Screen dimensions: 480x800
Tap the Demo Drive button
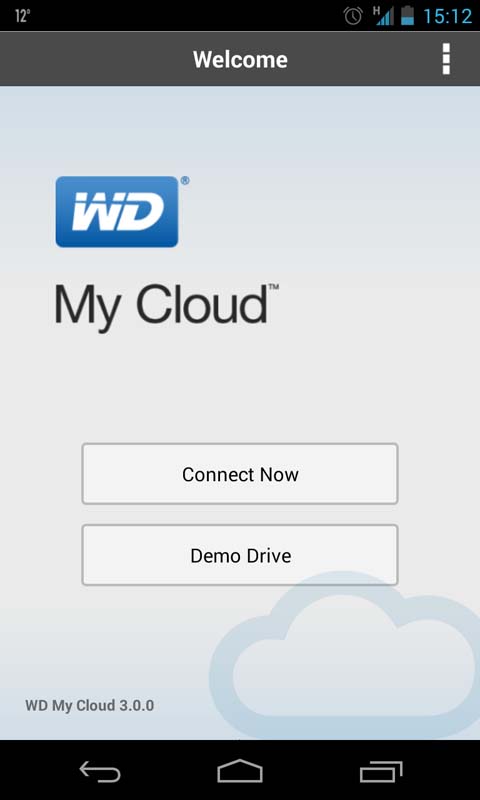[240, 555]
